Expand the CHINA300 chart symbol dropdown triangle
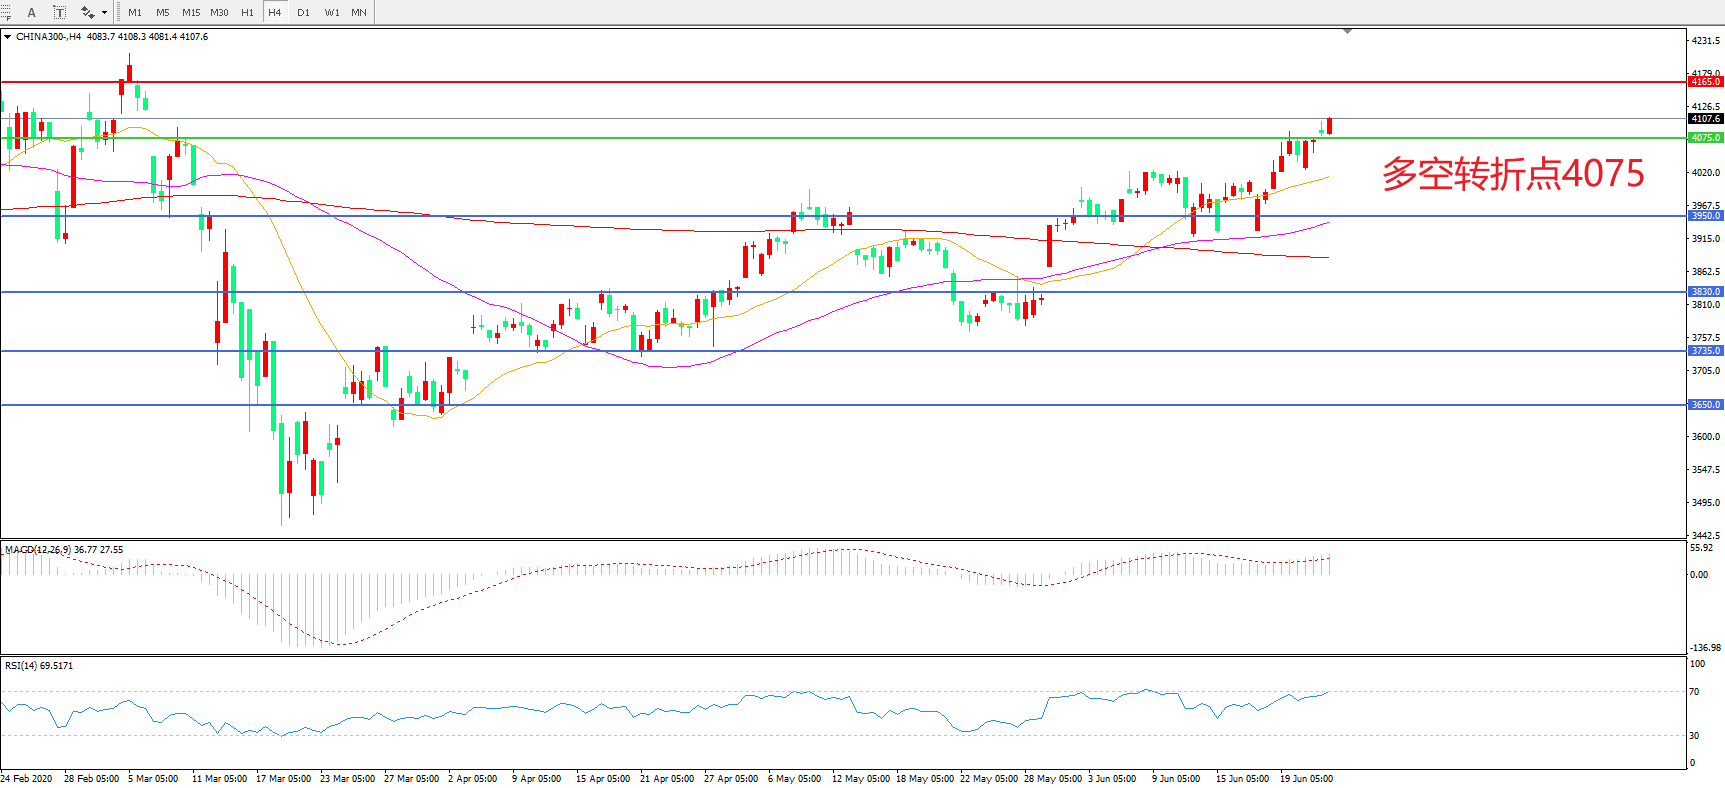The height and width of the screenshot is (788, 1725). pos(8,37)
